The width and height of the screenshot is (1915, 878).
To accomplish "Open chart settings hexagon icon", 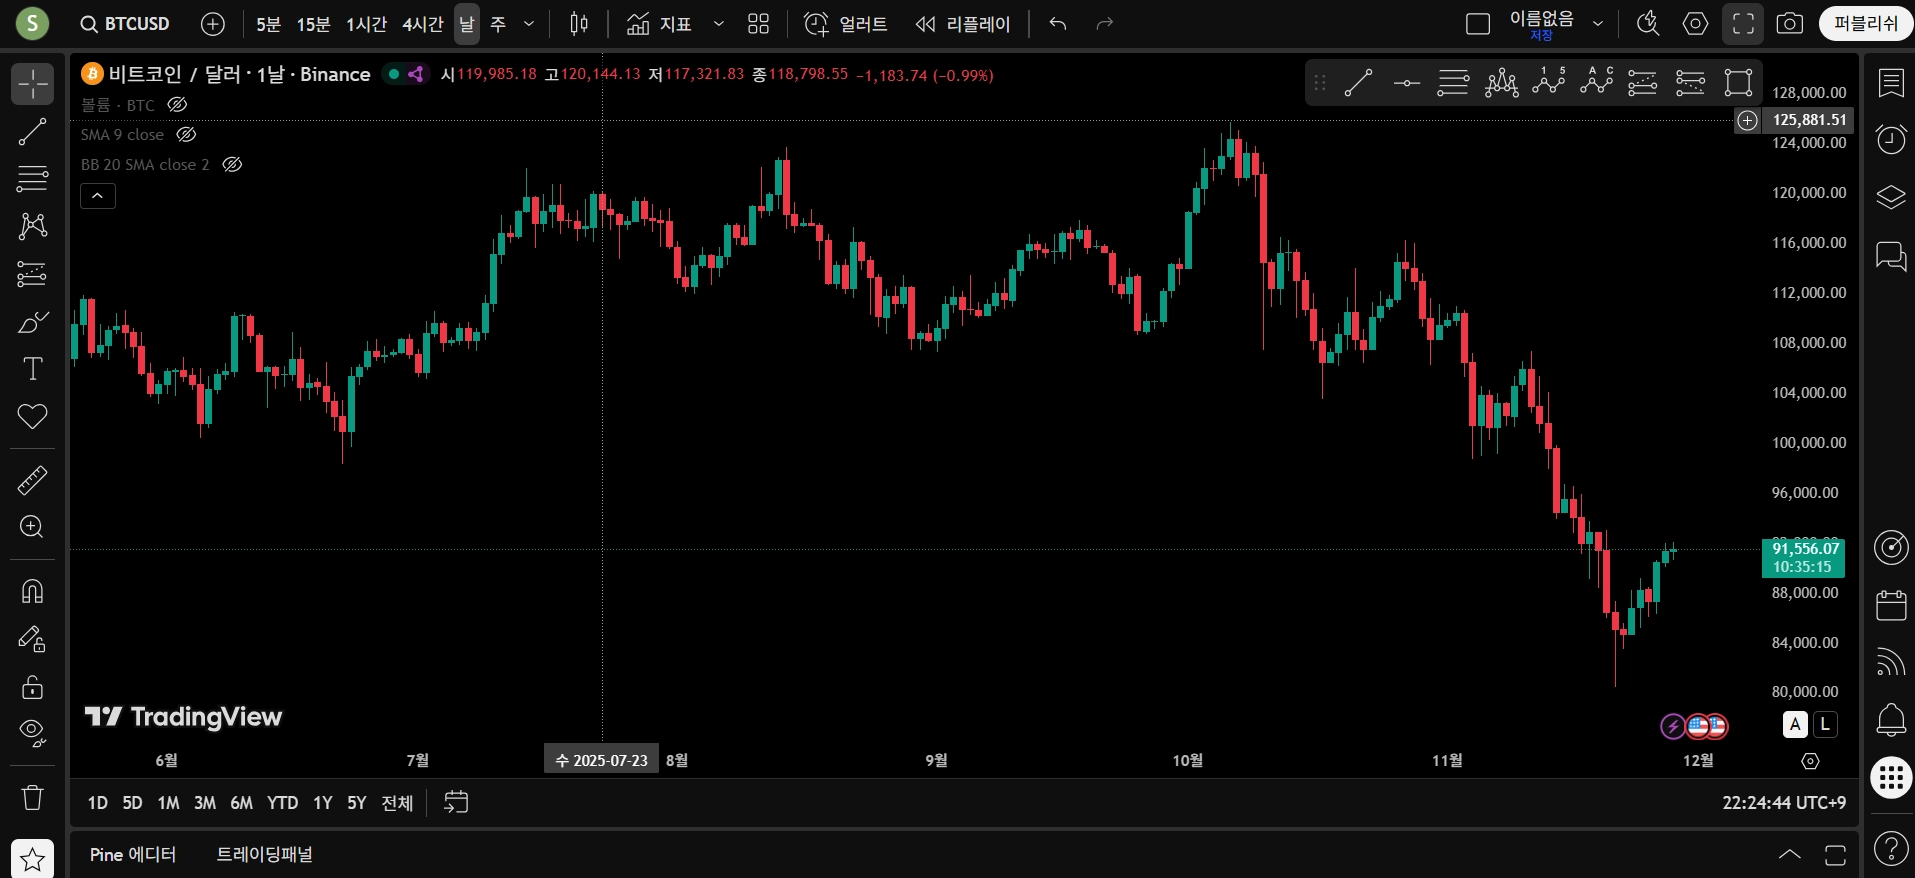I will (x=1696, y=24).
